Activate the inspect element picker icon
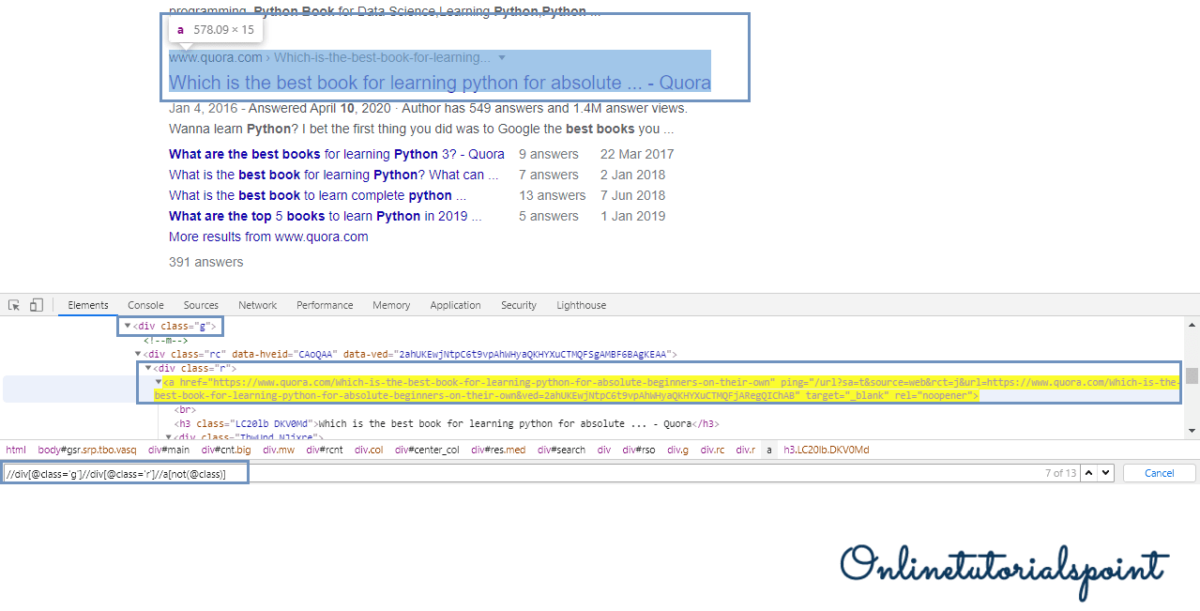The height and width of the screenshot is (611, 1200). (x=15, y=305)
